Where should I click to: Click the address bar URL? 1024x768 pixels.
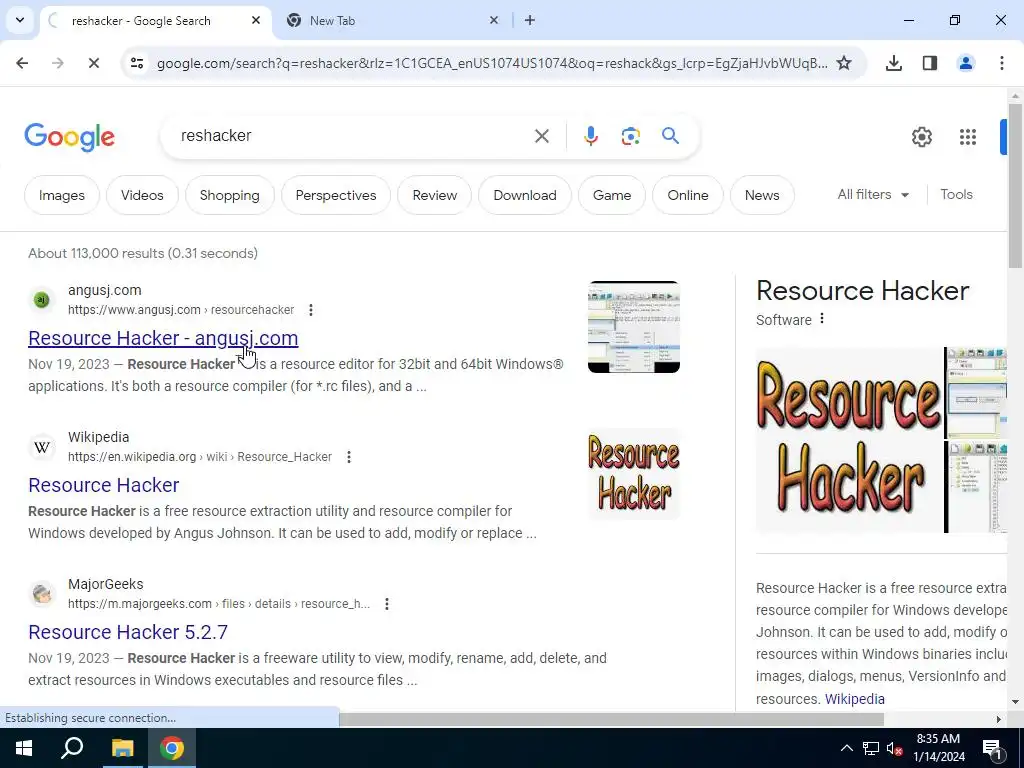point(492,63)
